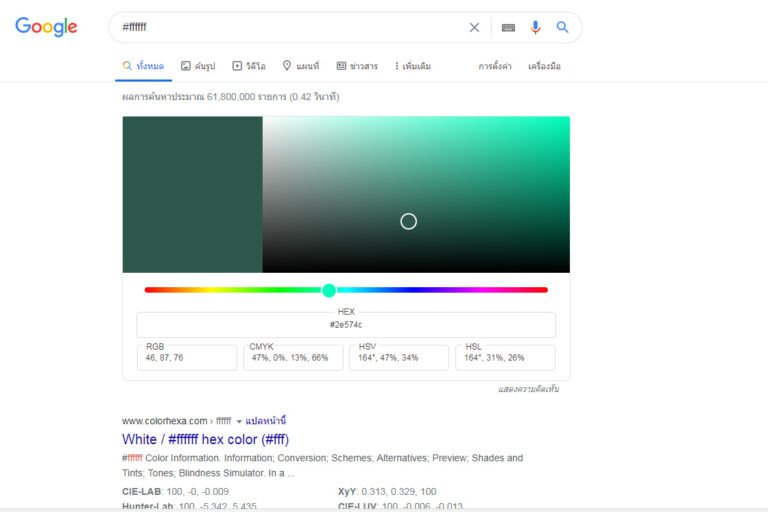Screen dimensions: 768x512
Task: Click the hue slider handle
Action: pyautogui.click(x=329, y=290)
